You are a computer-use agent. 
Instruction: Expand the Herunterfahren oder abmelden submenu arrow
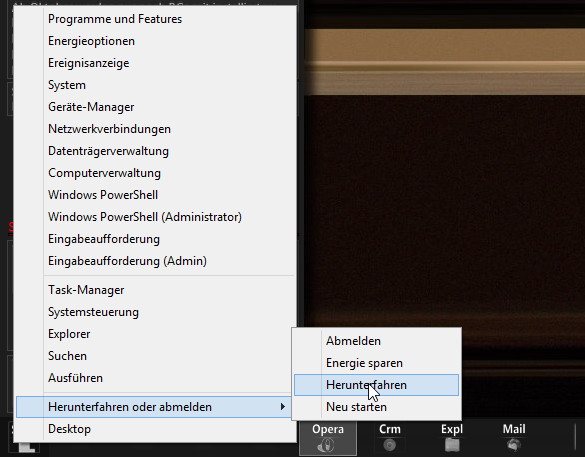(283, 407)
